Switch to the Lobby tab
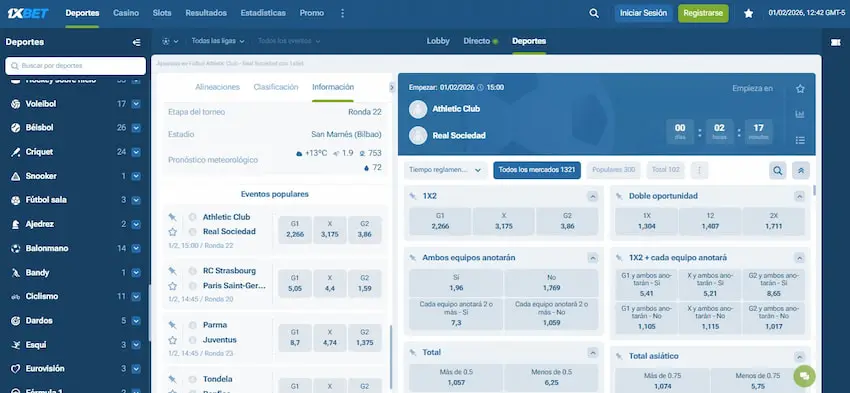850x393 pixels. [x=438, y=41]
